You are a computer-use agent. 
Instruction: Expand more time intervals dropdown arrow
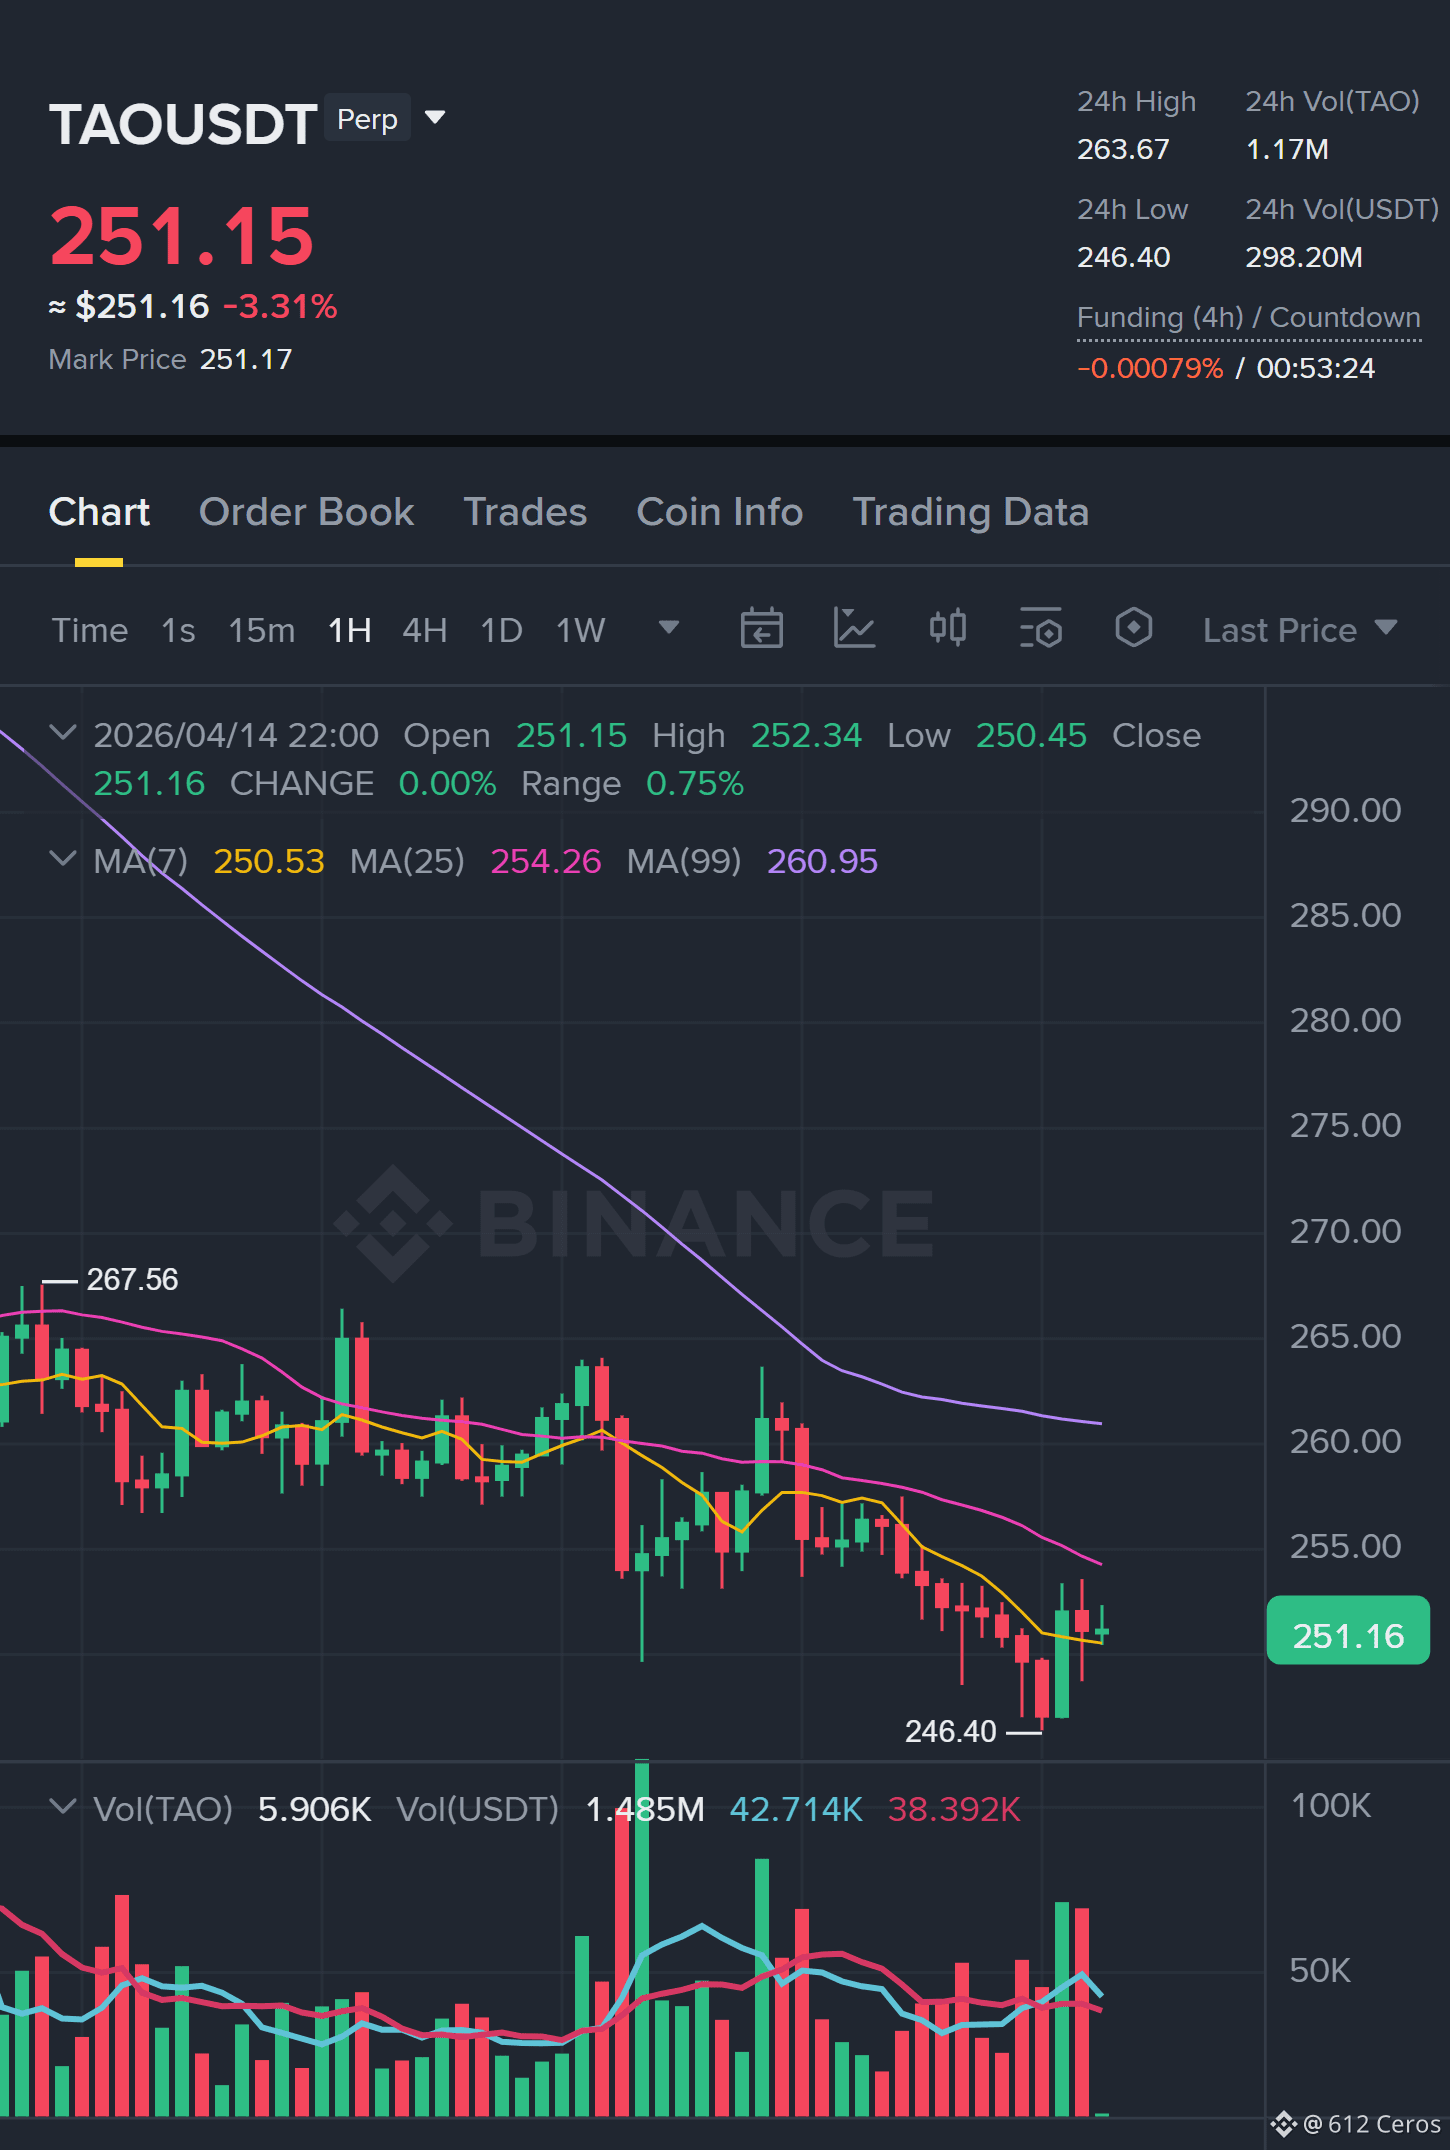[x=669, y=628]
